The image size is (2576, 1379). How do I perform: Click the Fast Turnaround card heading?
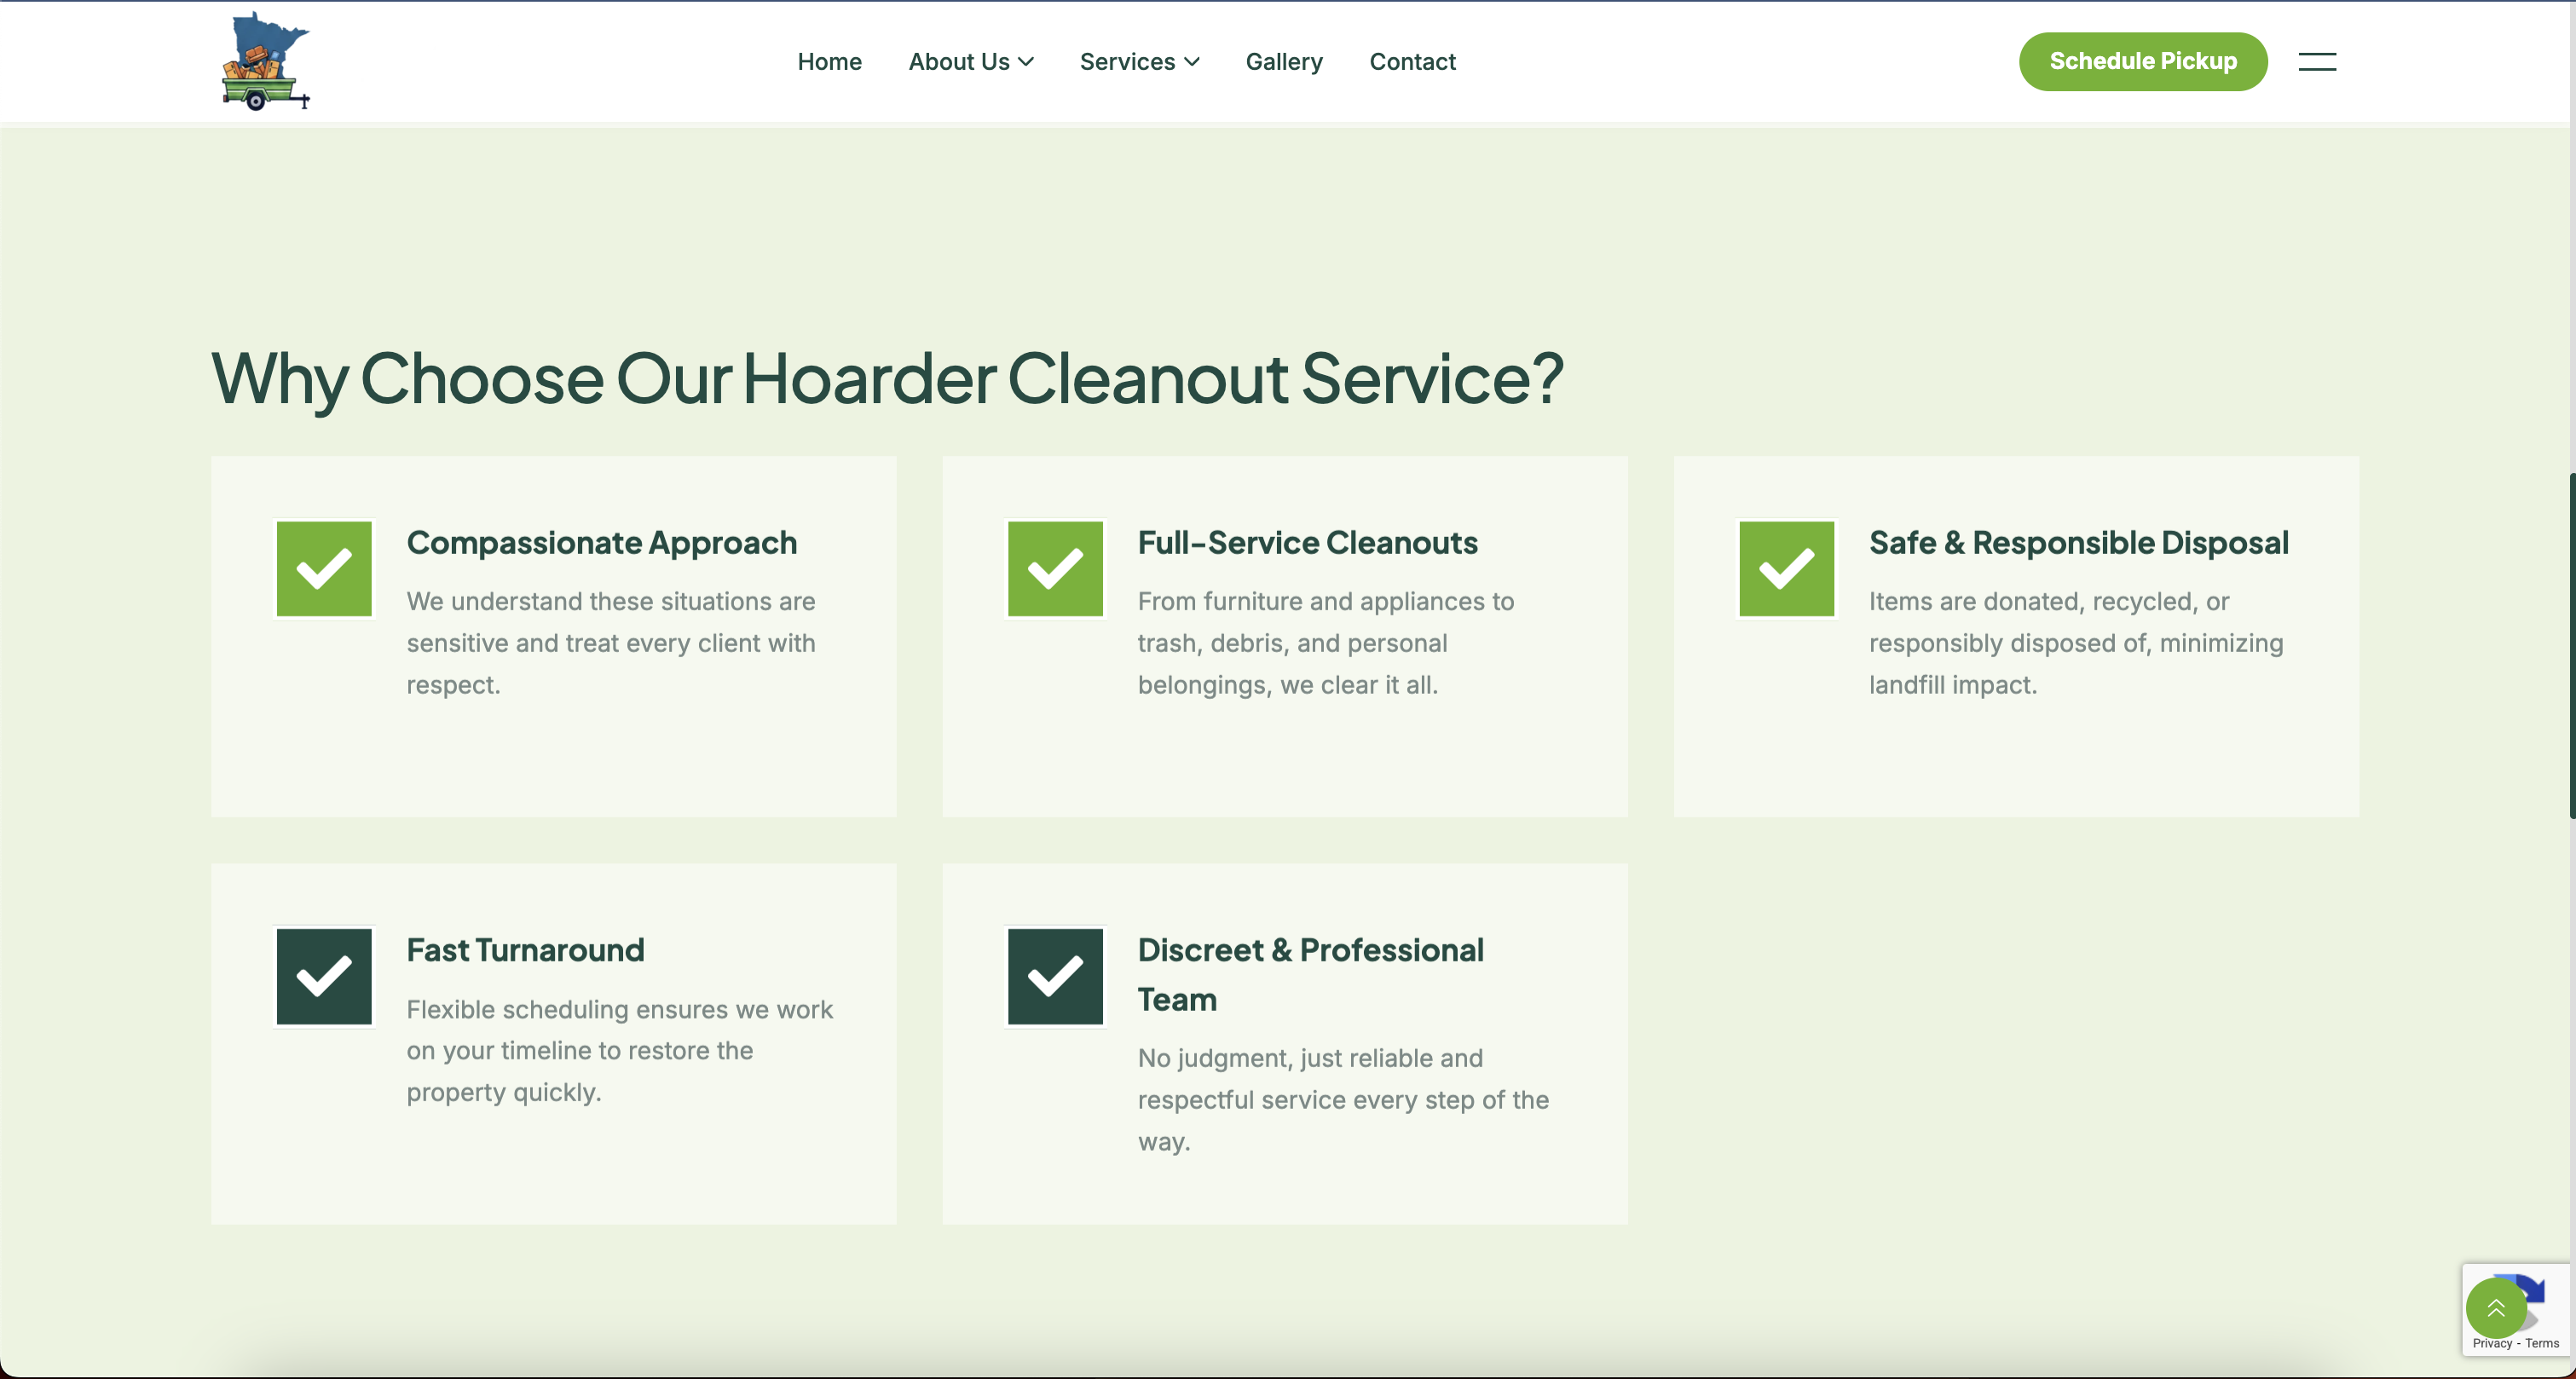(x=525, y=950)
